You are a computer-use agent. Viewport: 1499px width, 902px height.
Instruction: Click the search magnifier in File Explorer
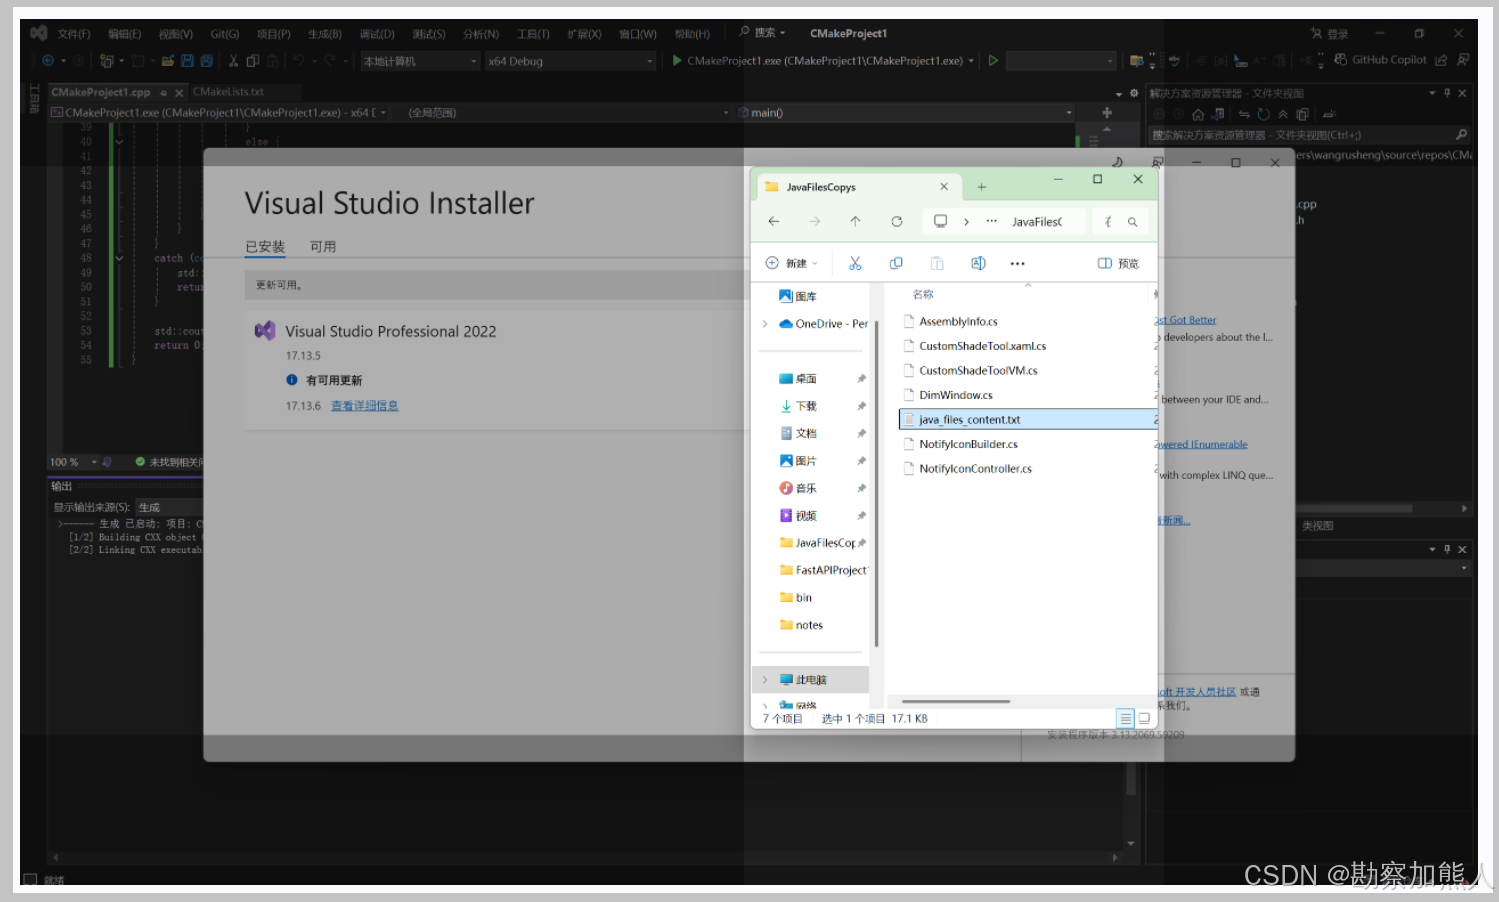coord(1132,222)
